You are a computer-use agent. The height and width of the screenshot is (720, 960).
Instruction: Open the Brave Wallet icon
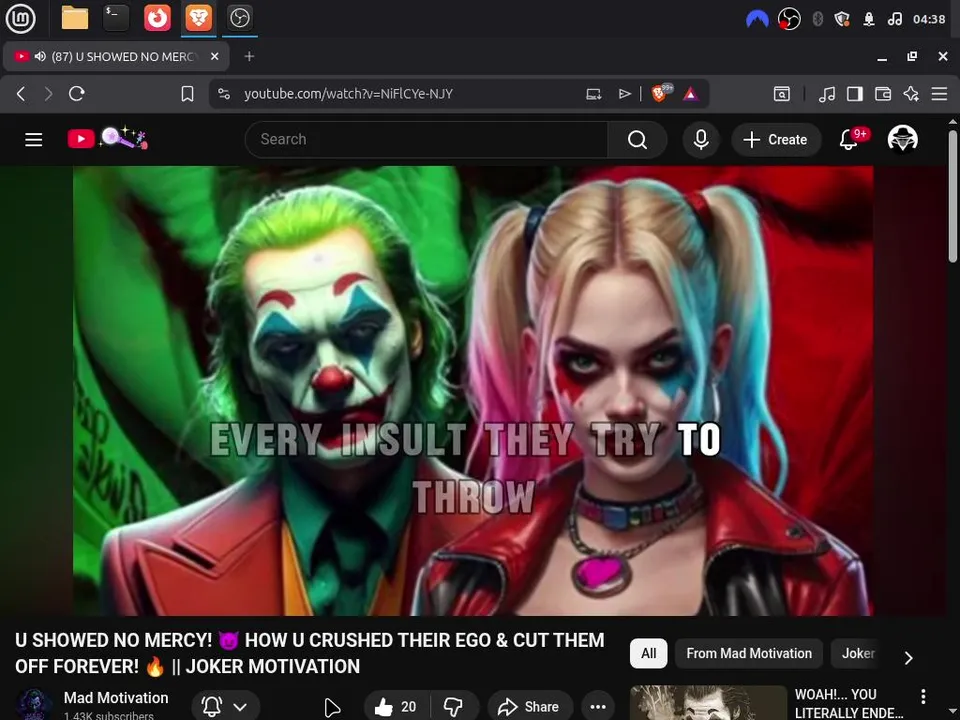[x=883, y=94]
